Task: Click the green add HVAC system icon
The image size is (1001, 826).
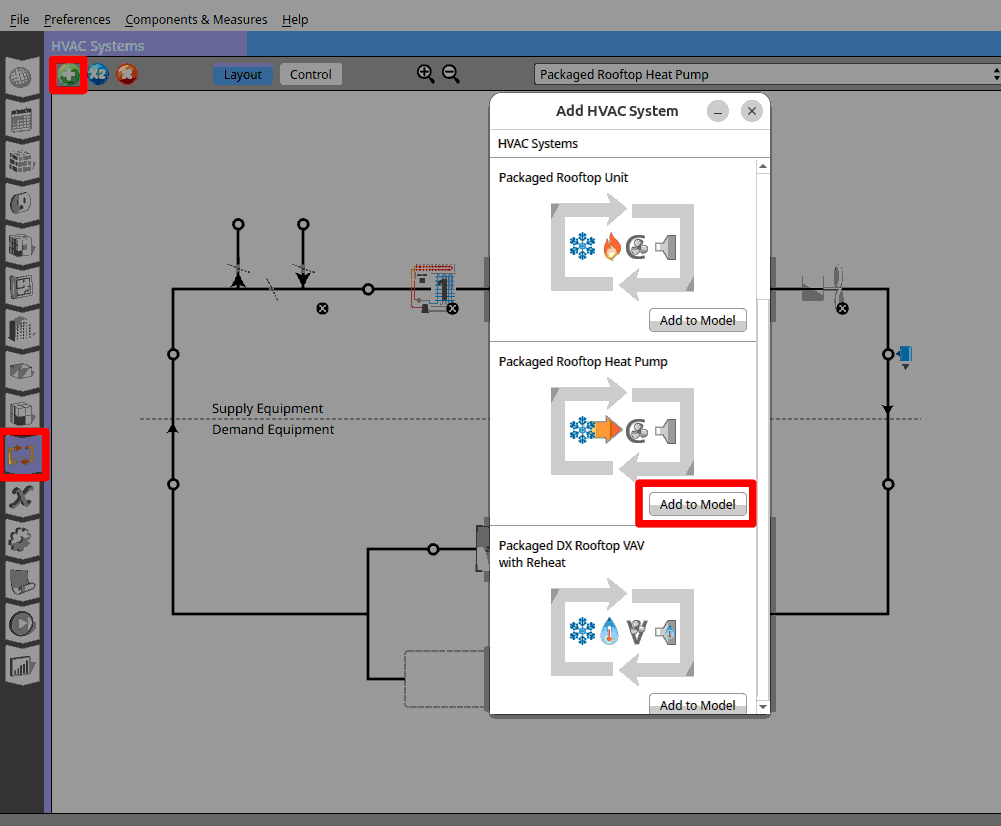Action: pos(68,74)
